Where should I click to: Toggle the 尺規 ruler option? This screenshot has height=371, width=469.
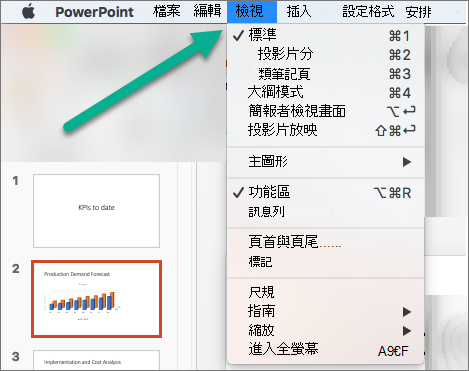[325, 292]
